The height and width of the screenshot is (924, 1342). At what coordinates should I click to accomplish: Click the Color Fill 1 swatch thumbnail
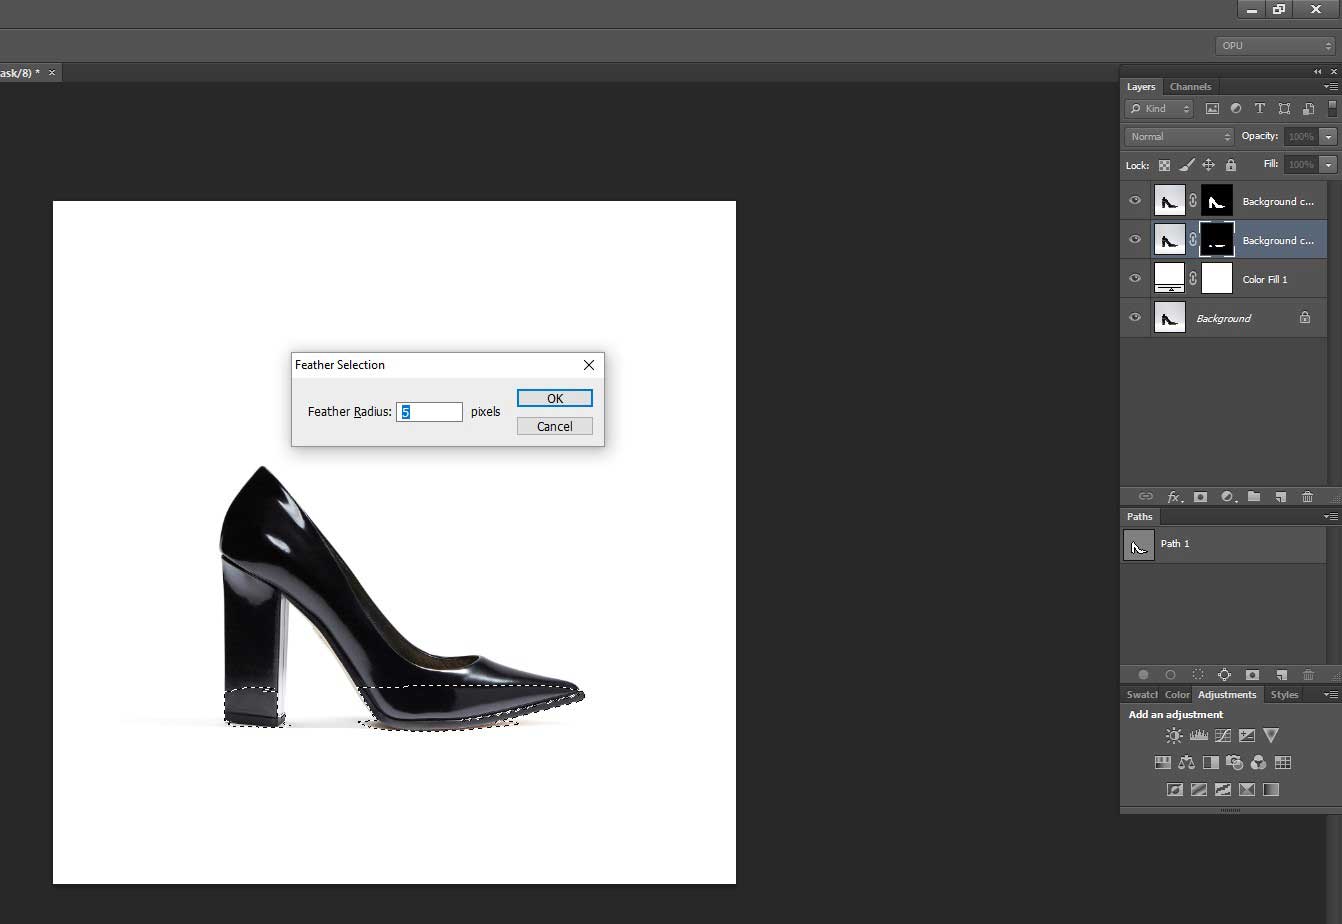(x=1170, y=279)
